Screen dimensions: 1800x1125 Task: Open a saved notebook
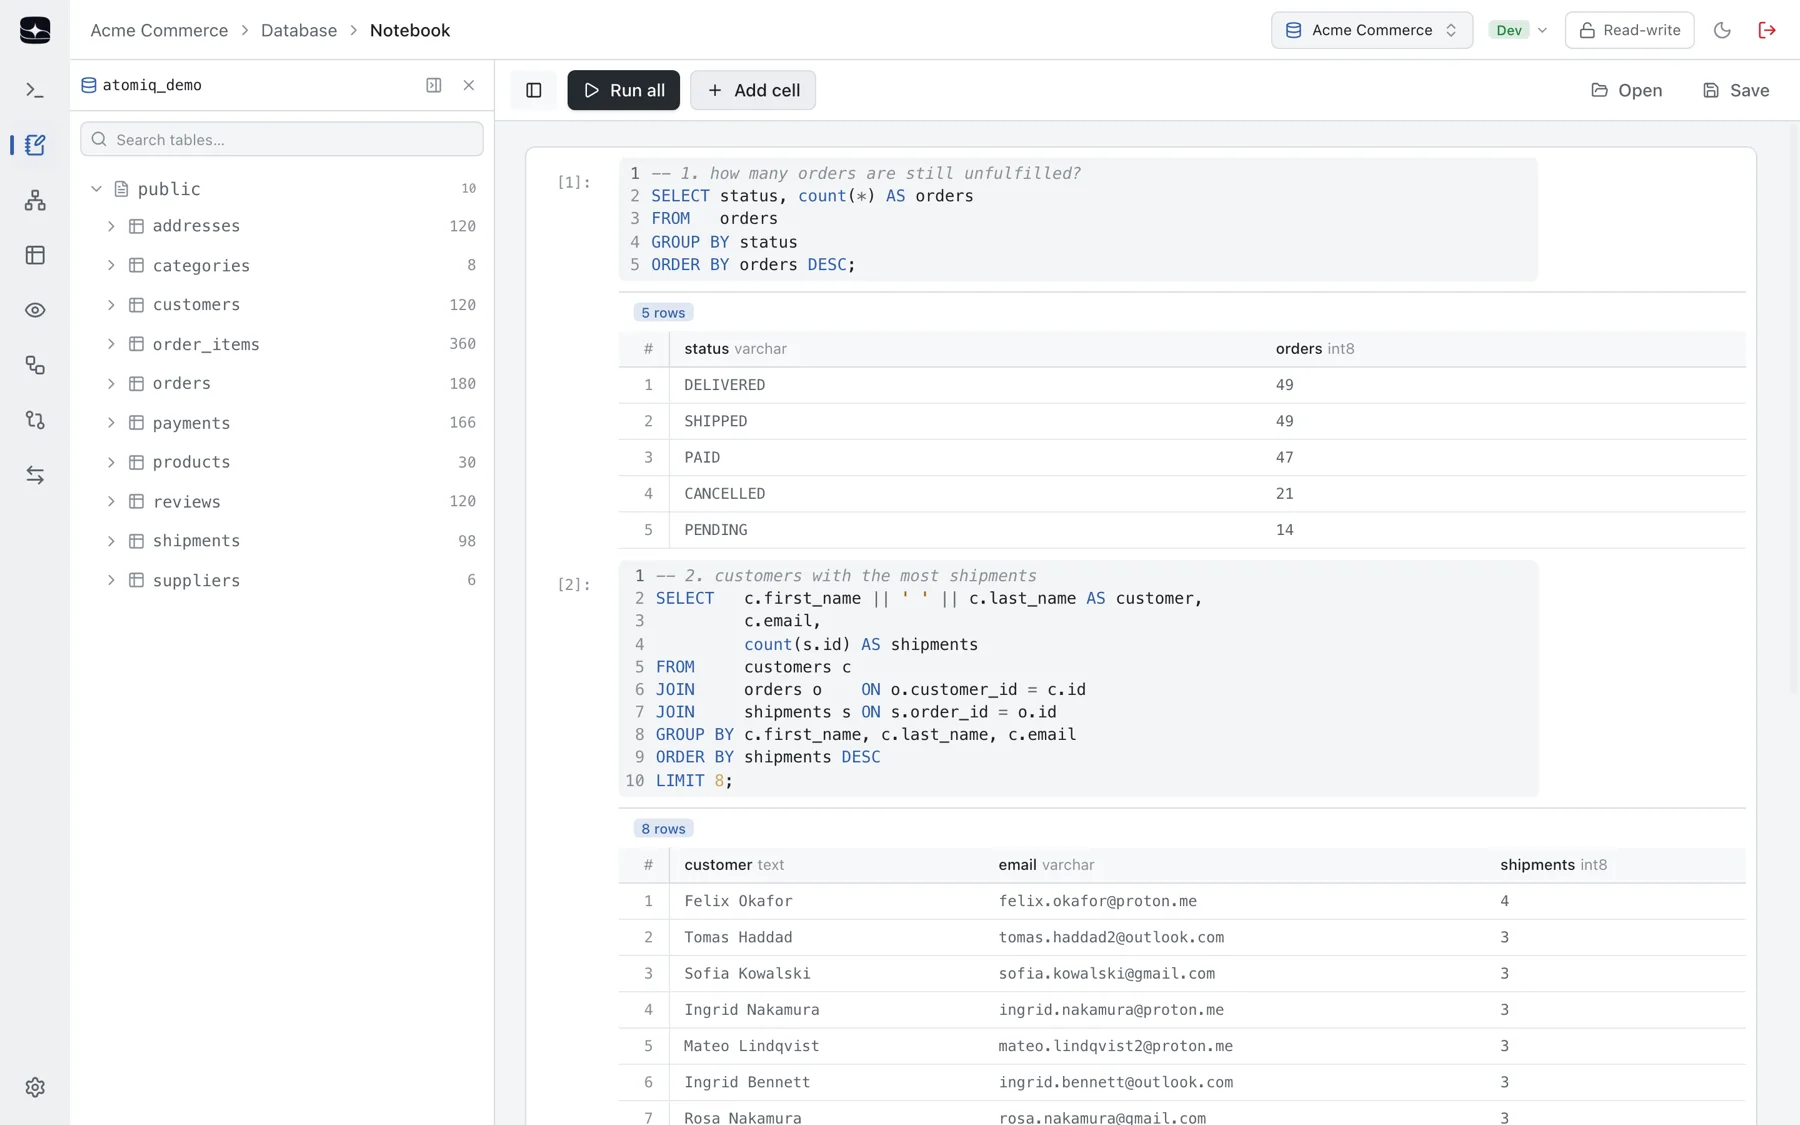tap(1626, 90)
